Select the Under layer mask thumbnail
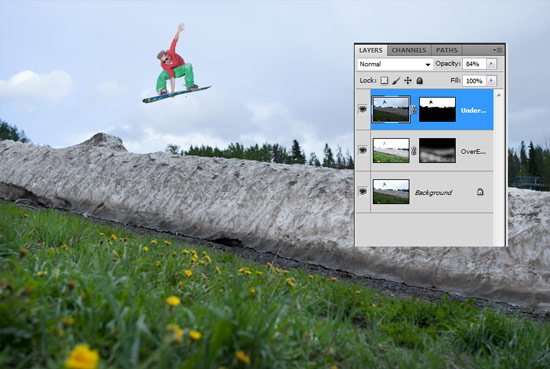This screenshot has height=369, width=550. (x=437, y=110)
